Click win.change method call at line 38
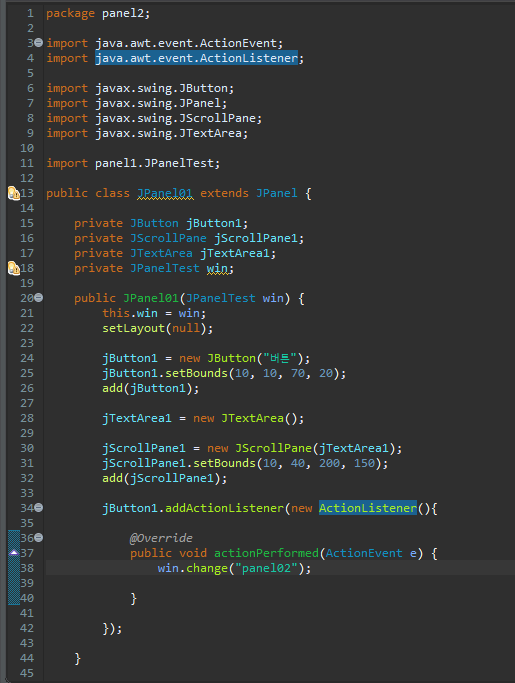The image size is (515, 683). (234, 568)
